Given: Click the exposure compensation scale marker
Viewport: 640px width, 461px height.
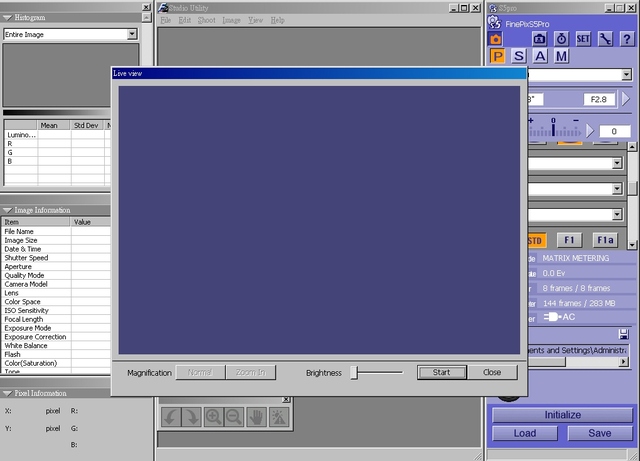Looking at the screenshot, I should click(553, 129).
